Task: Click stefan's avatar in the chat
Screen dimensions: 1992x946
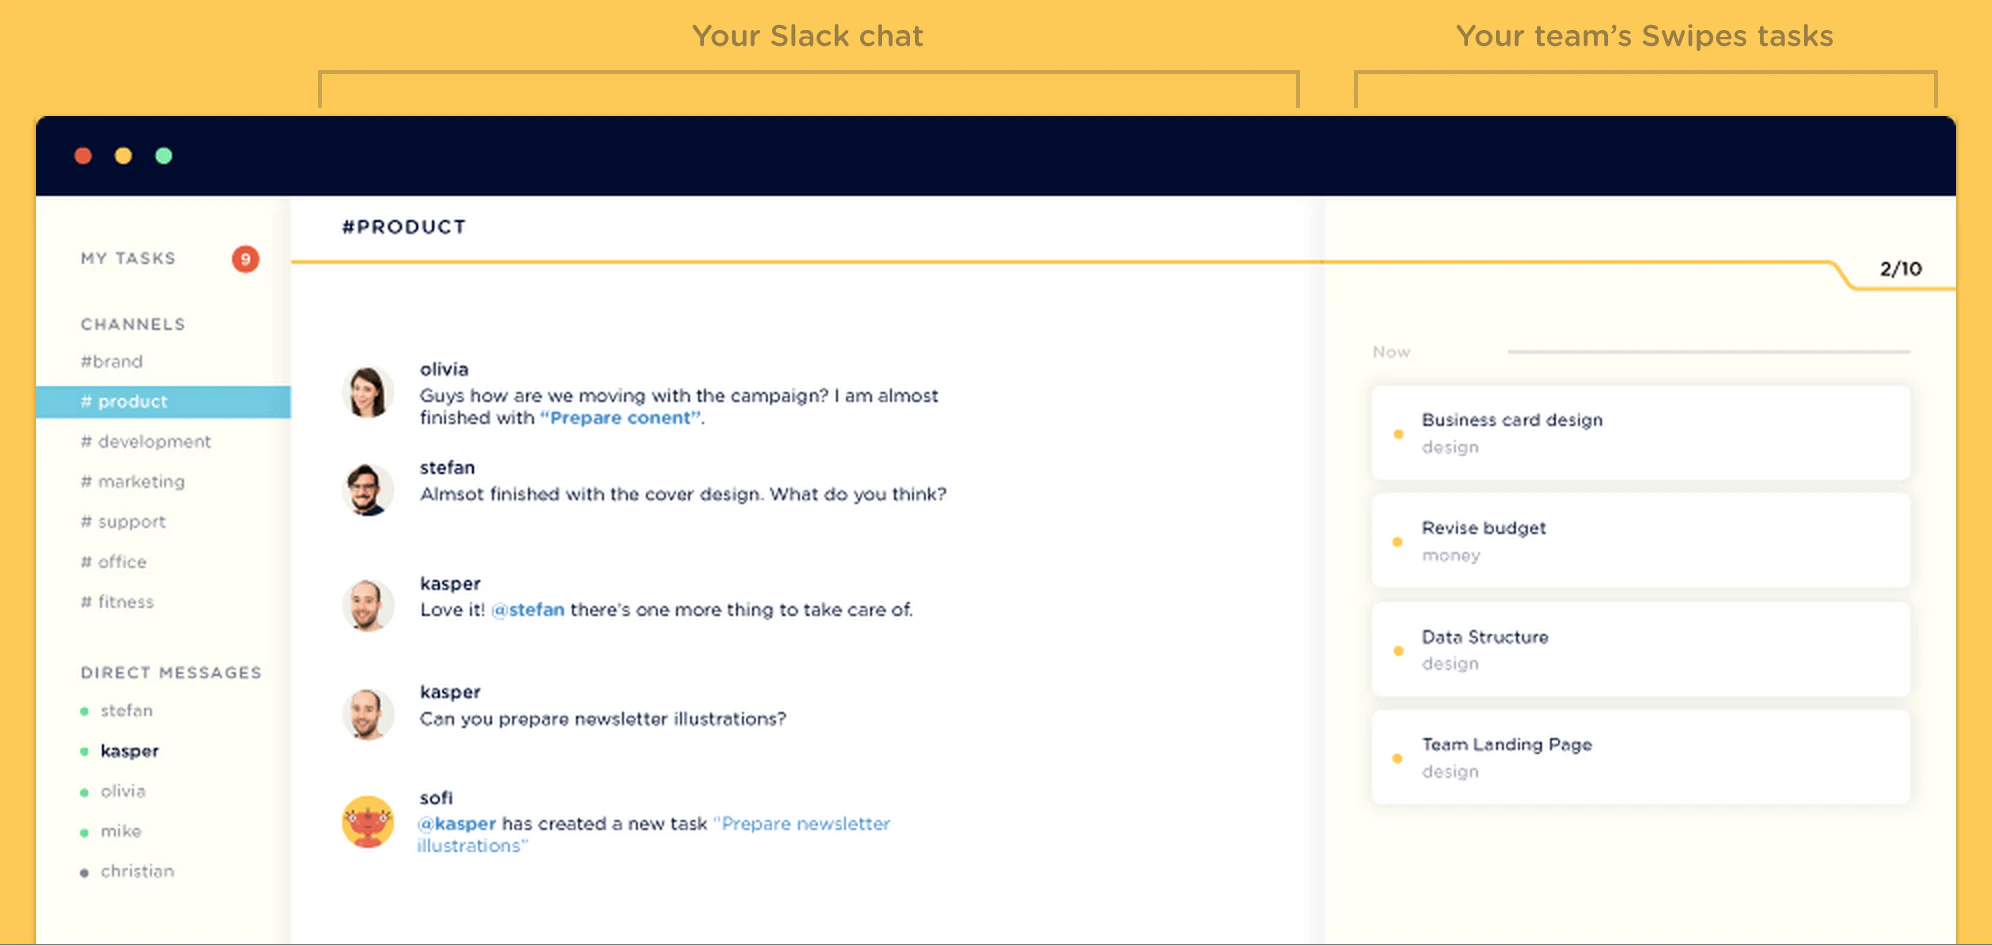Action: pyautogui.click(x=368, y=490)
